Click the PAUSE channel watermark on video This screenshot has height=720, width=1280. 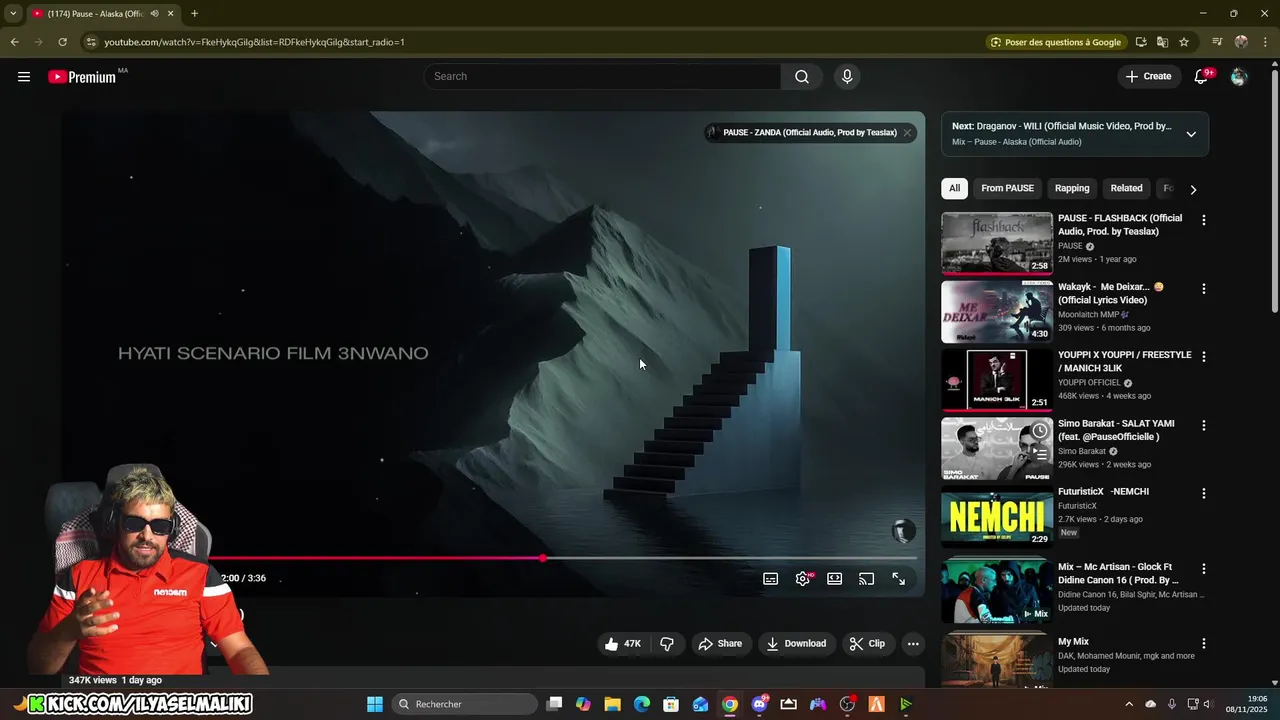click(x=903, y=532)
